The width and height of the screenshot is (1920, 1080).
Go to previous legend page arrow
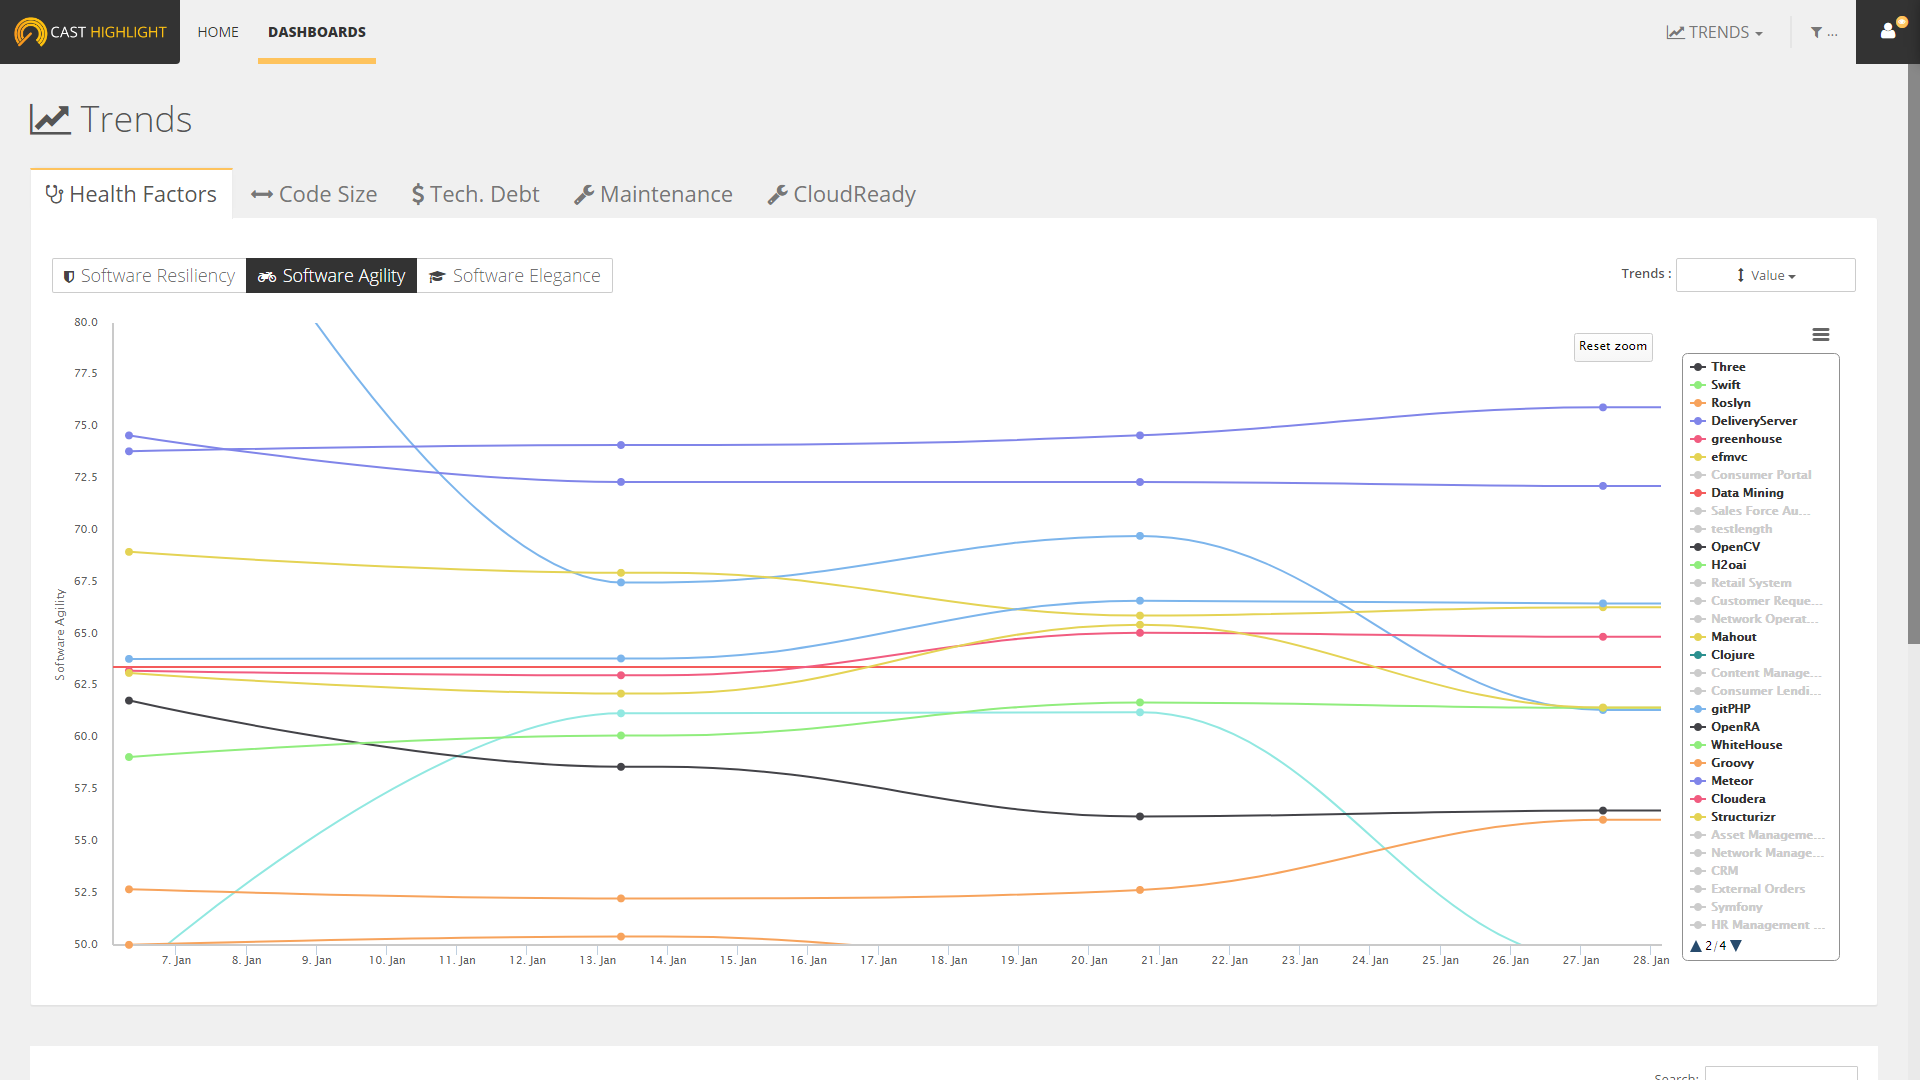pos(1696,946)
